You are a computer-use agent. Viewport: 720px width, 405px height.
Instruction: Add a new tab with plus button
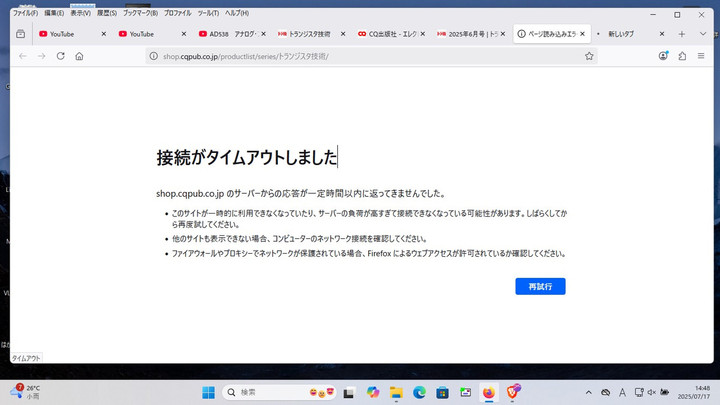tap(682, 34)
